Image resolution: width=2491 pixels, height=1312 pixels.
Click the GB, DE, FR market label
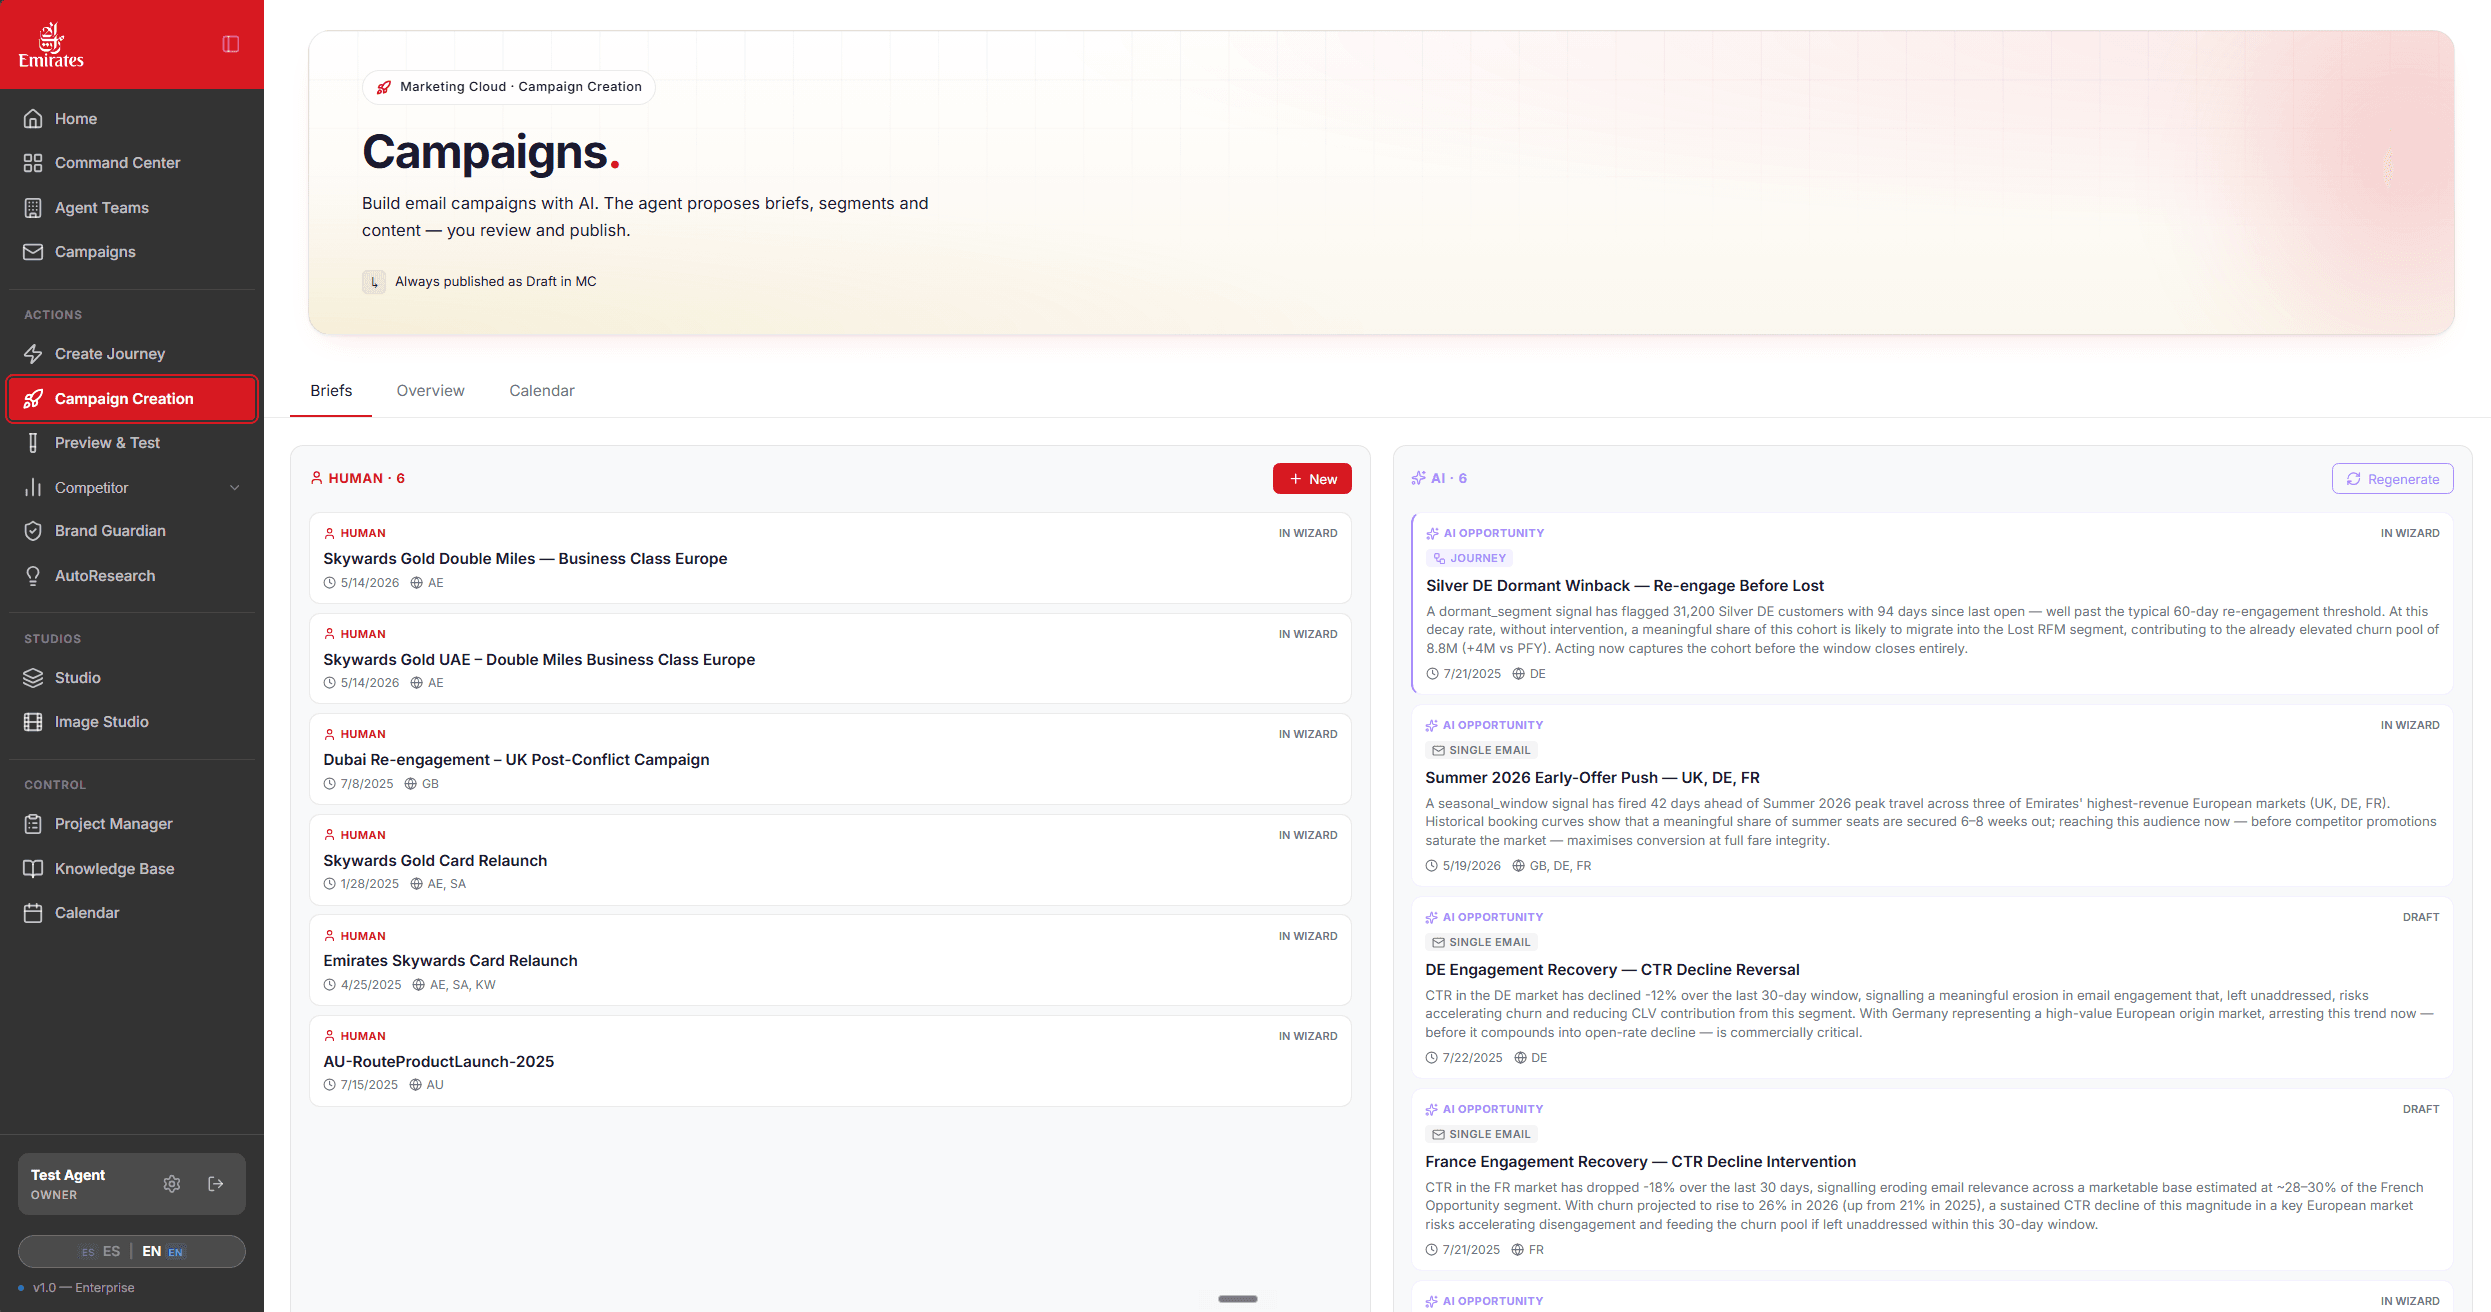tap(1551, 866)
